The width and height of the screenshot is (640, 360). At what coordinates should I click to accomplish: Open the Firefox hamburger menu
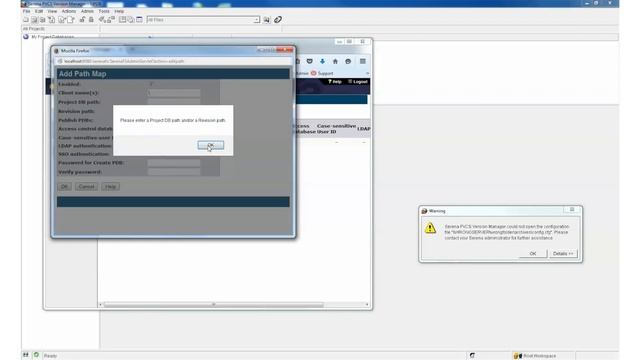click(x=362, y=61)
